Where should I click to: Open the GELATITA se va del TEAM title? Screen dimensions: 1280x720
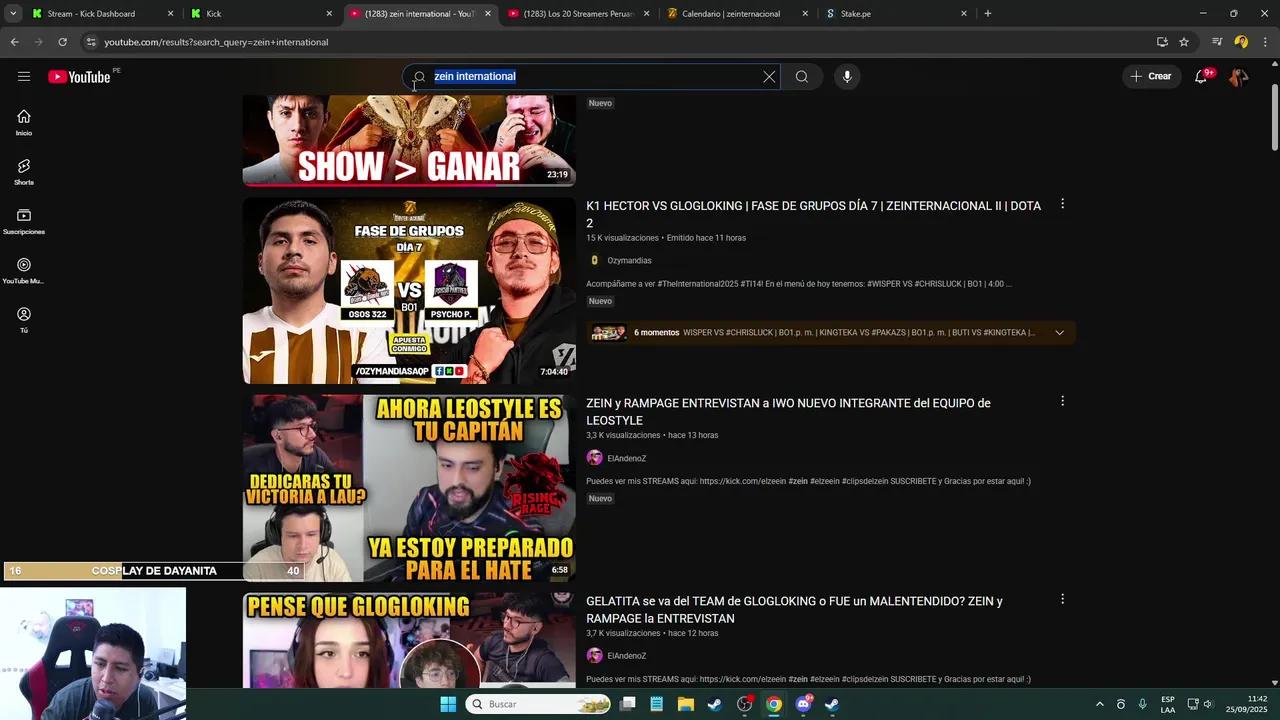(794, 610)
